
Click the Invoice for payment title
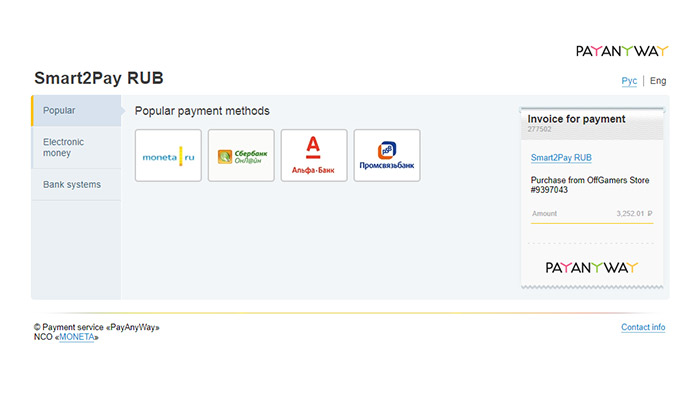click(576, 119)
